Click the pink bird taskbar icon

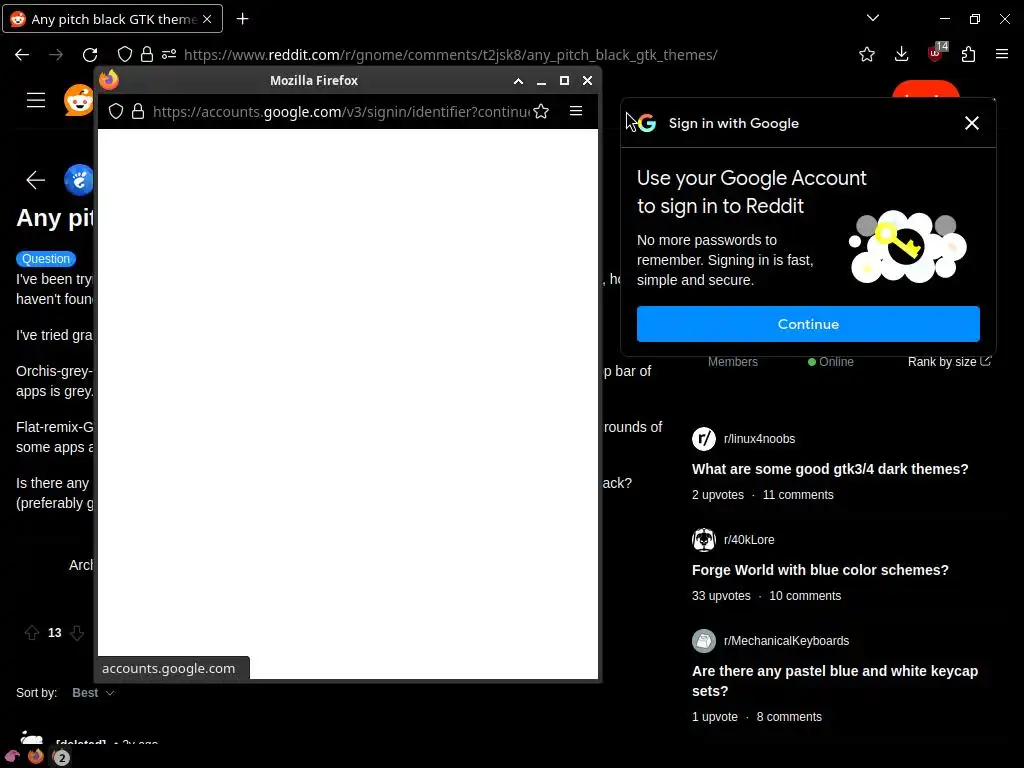point(12,757)
